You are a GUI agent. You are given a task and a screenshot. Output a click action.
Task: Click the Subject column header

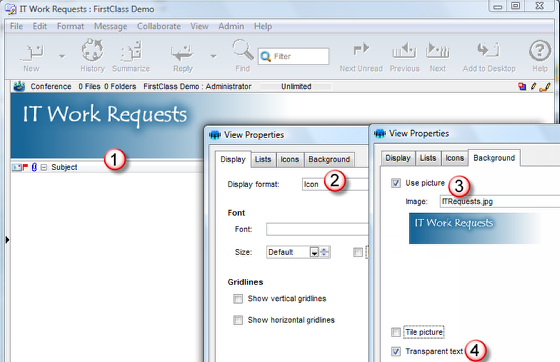tap(64, 167)
